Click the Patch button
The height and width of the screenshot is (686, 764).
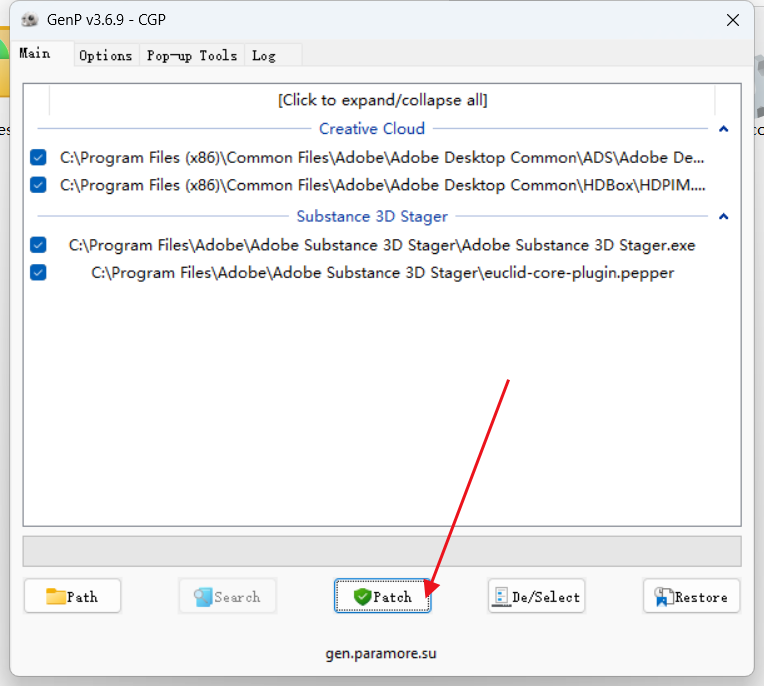[x=382, y=596]
